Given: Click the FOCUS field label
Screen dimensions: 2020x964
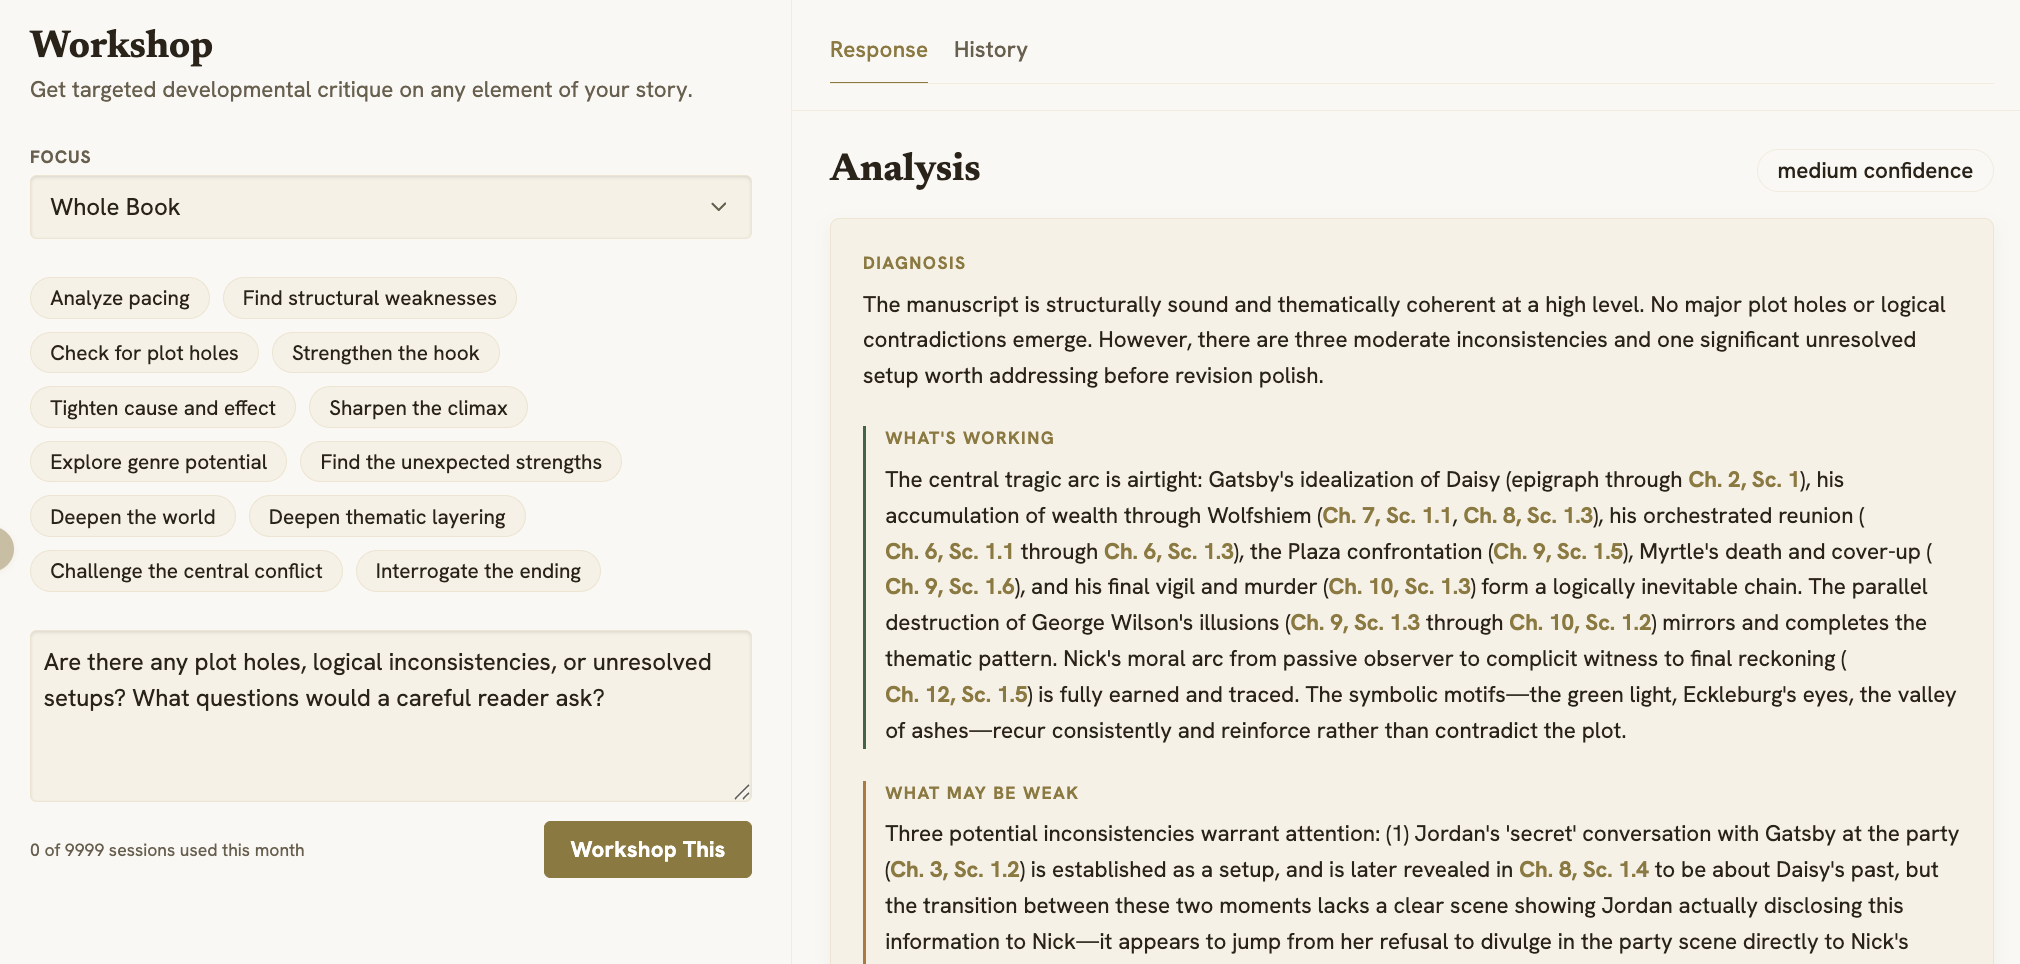Looking at the screenshot, I should 60,157.
